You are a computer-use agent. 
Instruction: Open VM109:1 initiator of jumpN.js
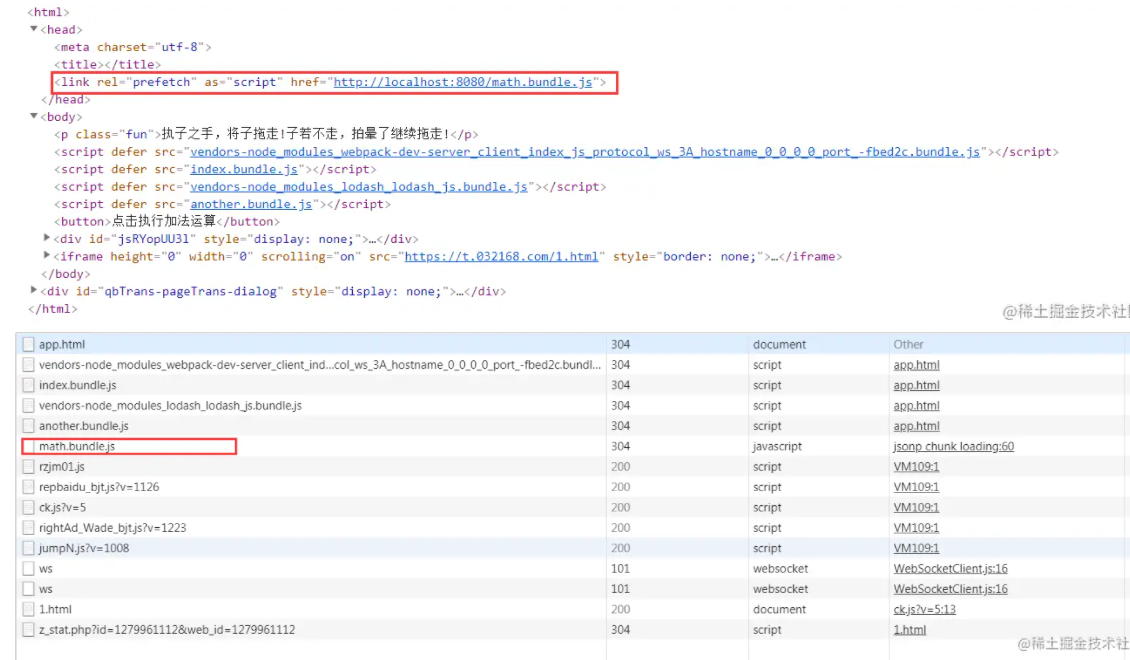click(x=916, y=548)
